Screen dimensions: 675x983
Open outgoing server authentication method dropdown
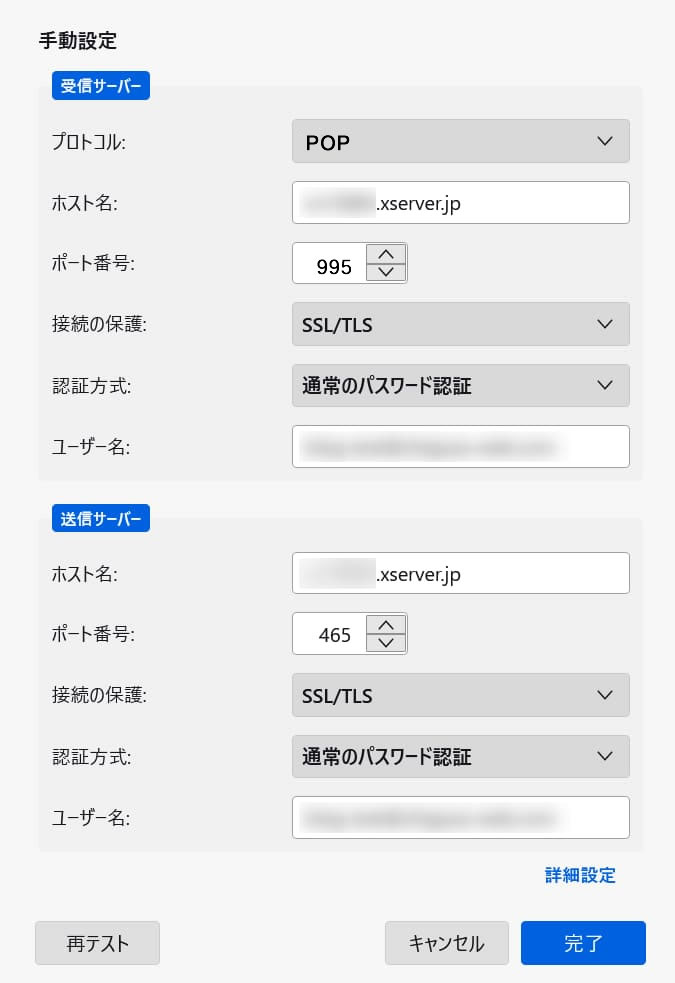pos(460,757)
